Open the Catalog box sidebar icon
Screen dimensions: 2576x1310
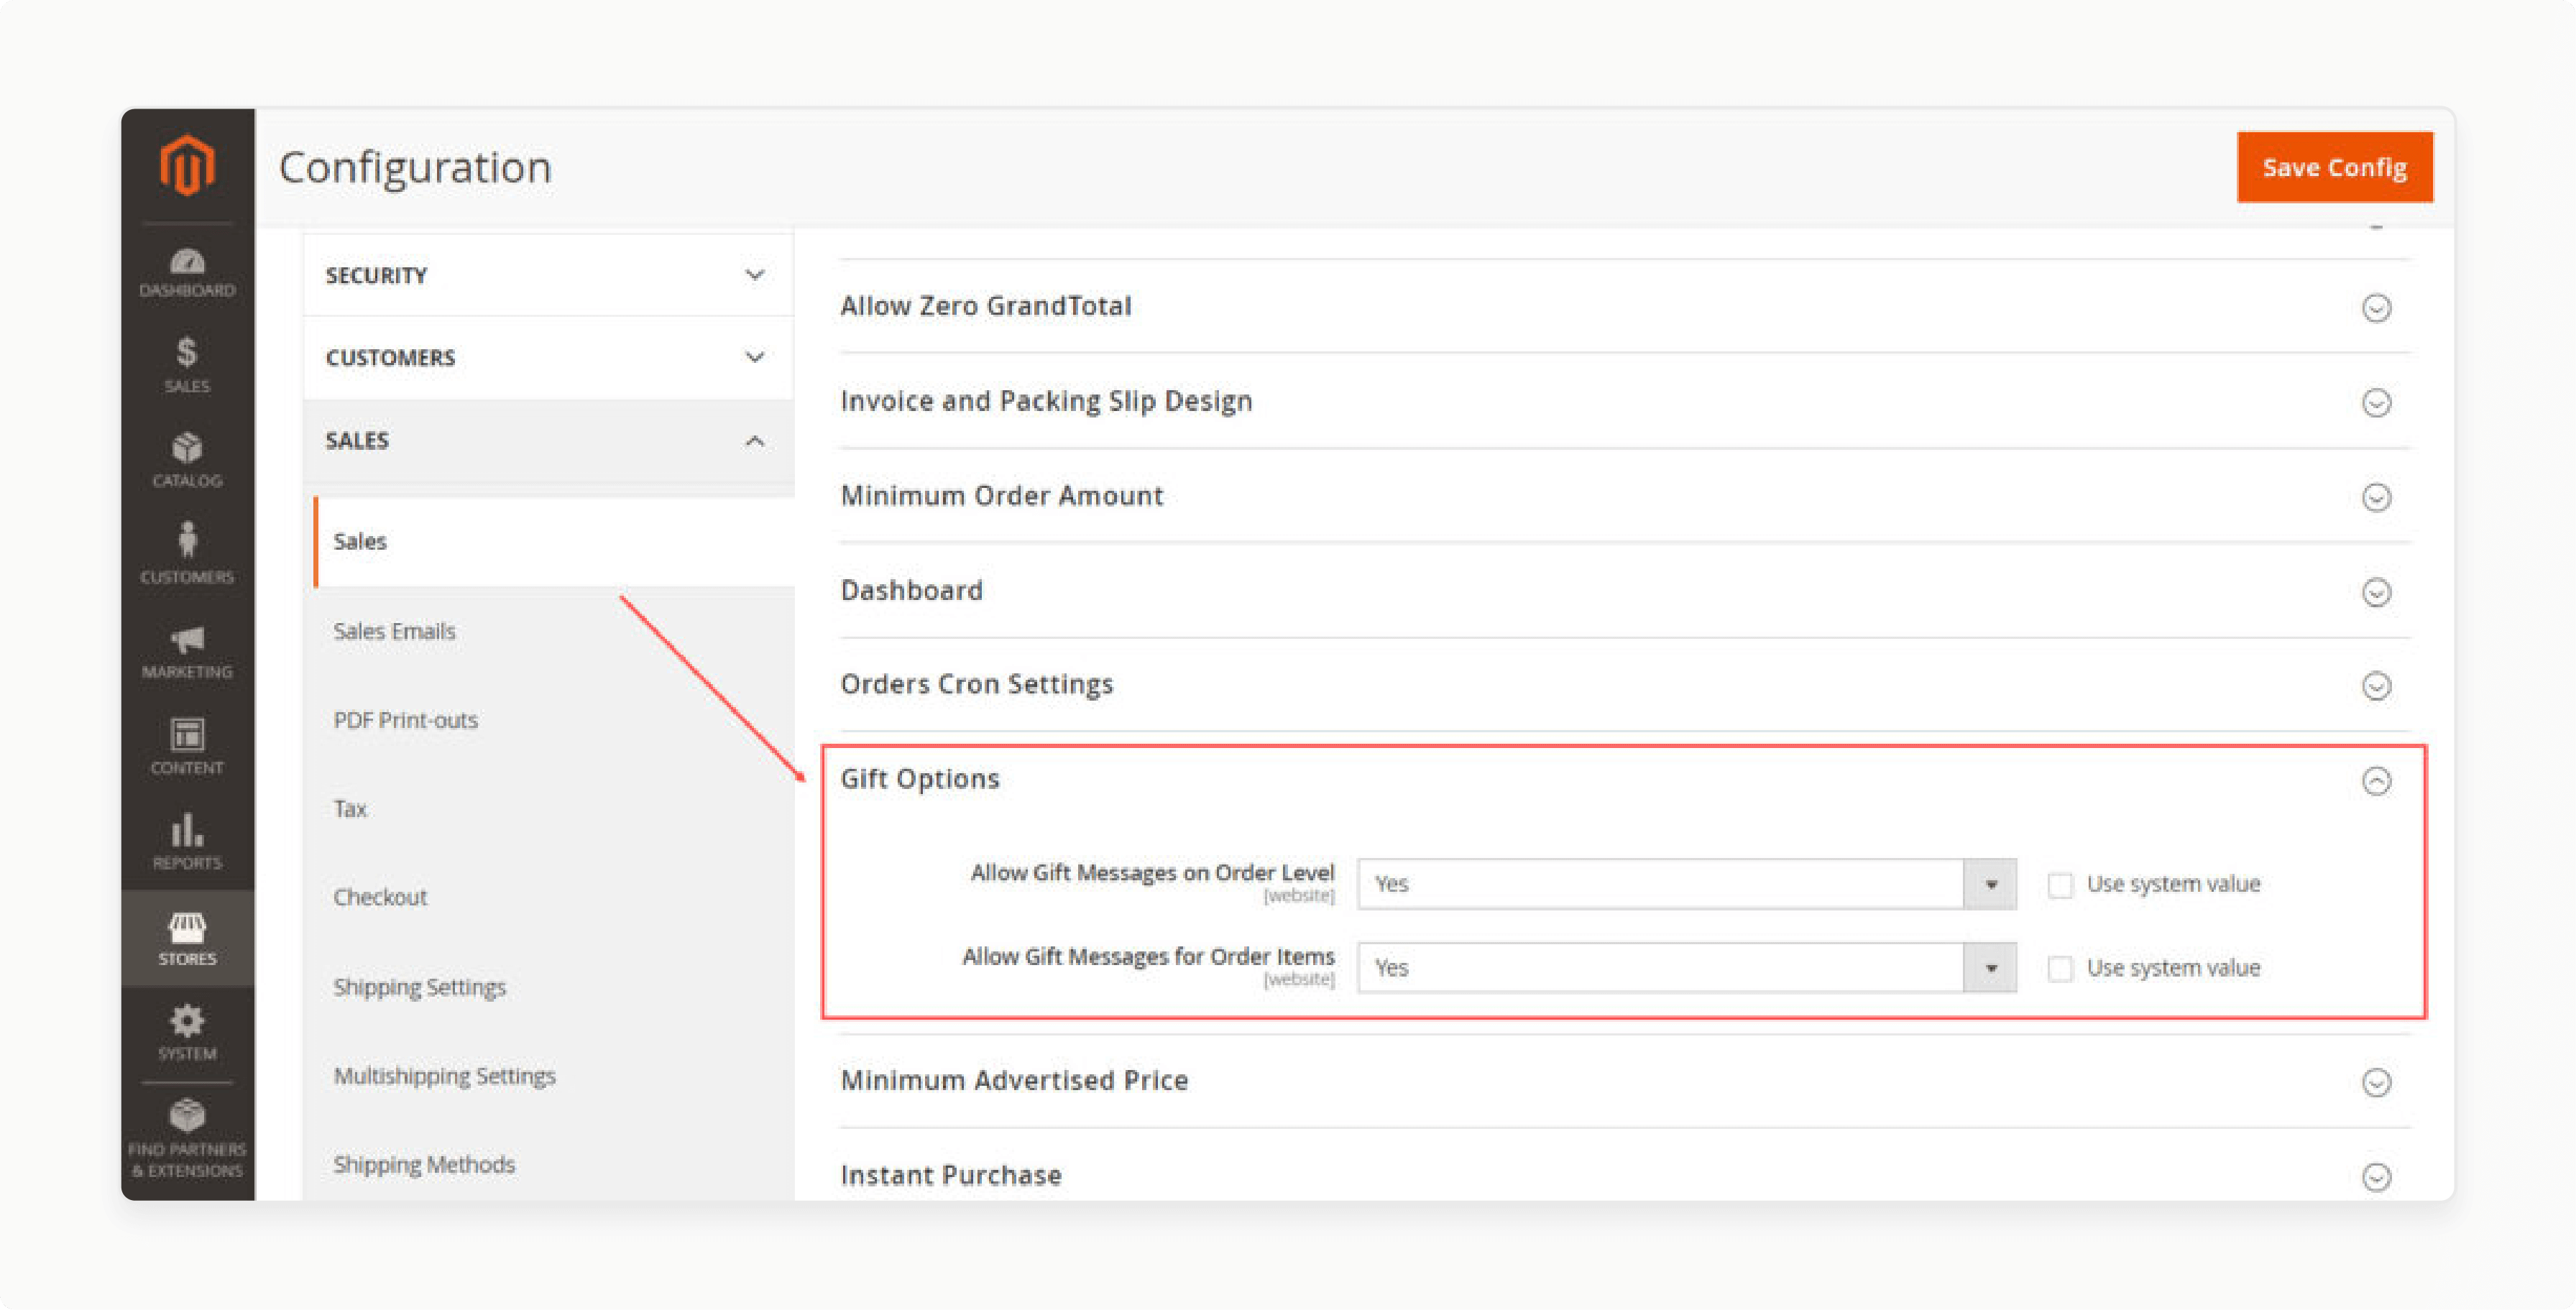[x=187, y=459]
